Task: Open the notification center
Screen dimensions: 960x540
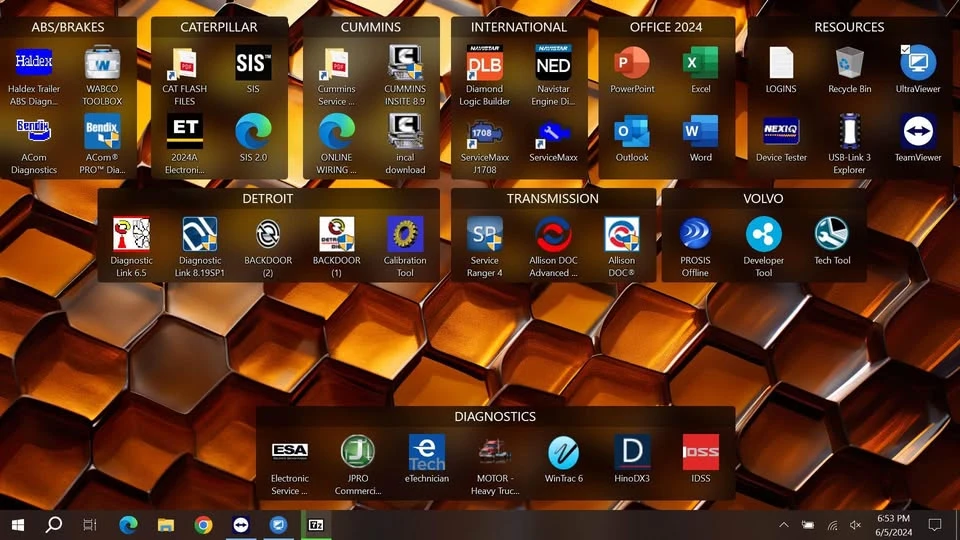Action: coord(934,525)
